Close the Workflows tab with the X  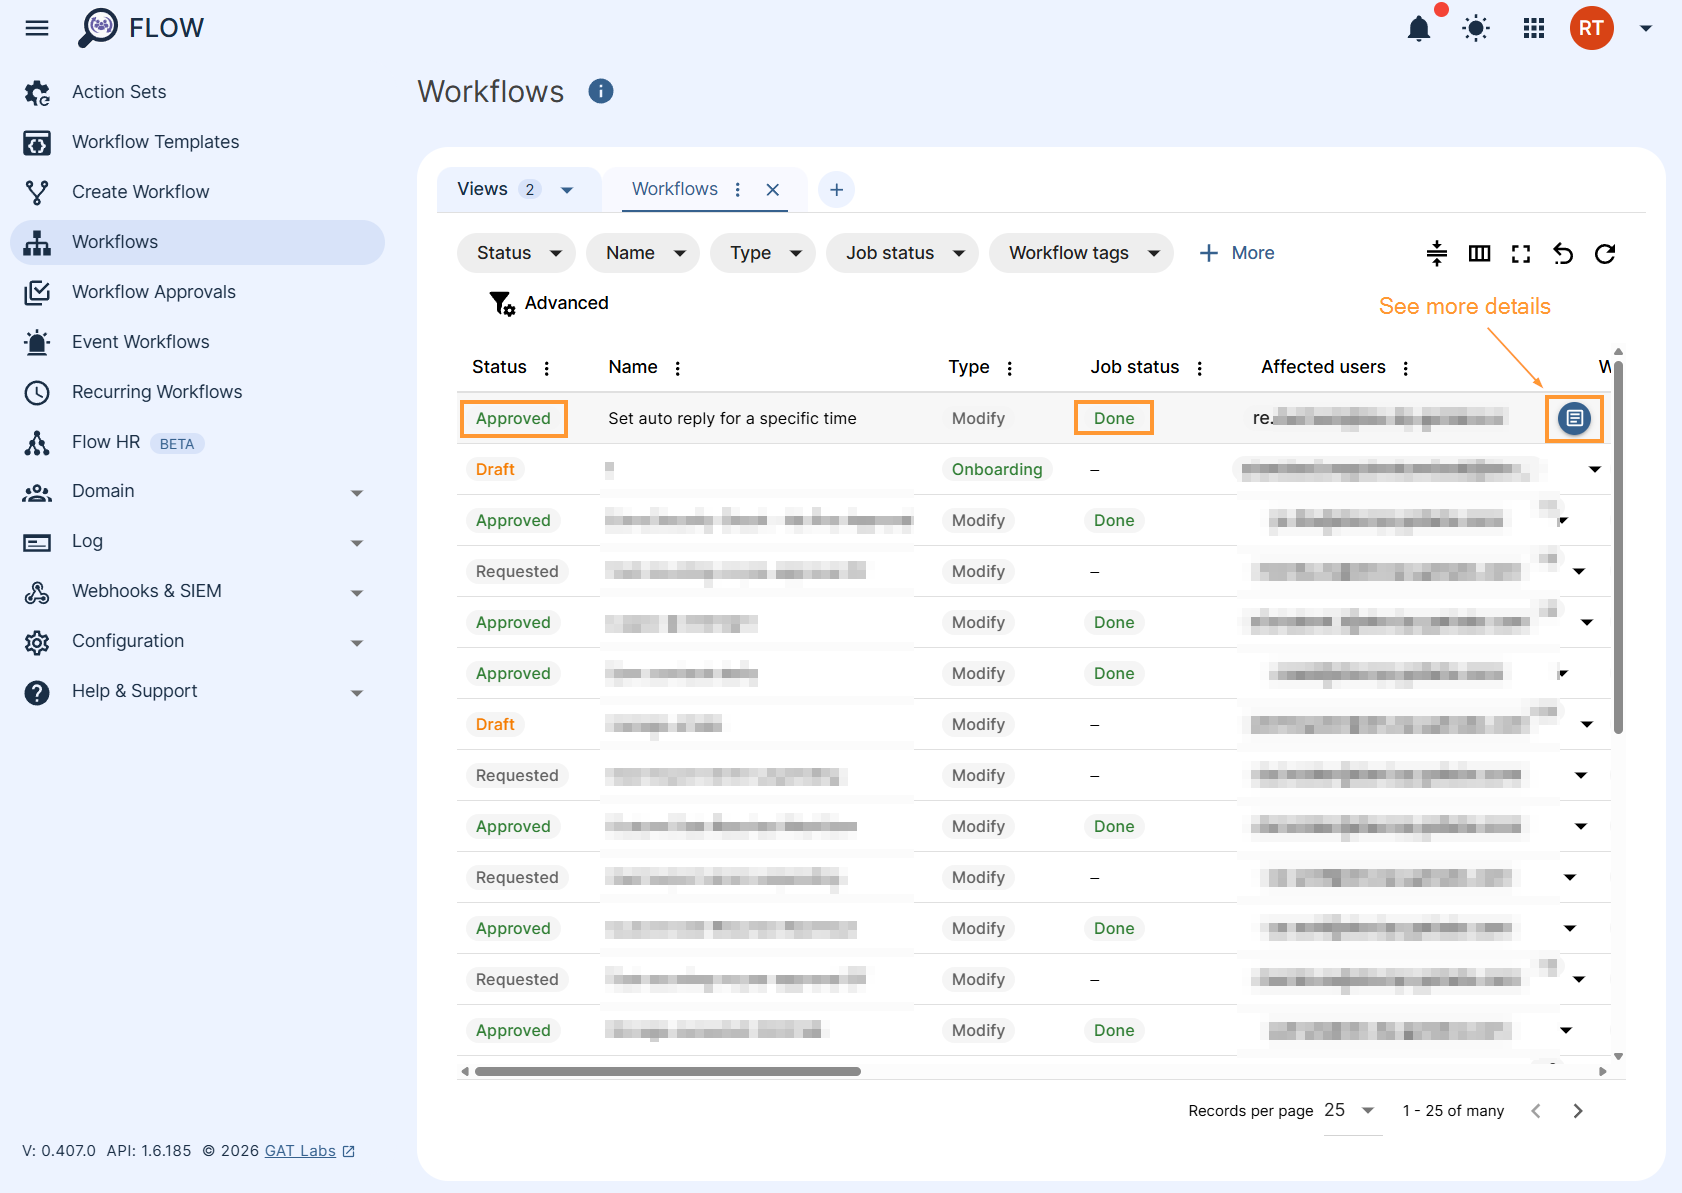(x=772, y=188)
